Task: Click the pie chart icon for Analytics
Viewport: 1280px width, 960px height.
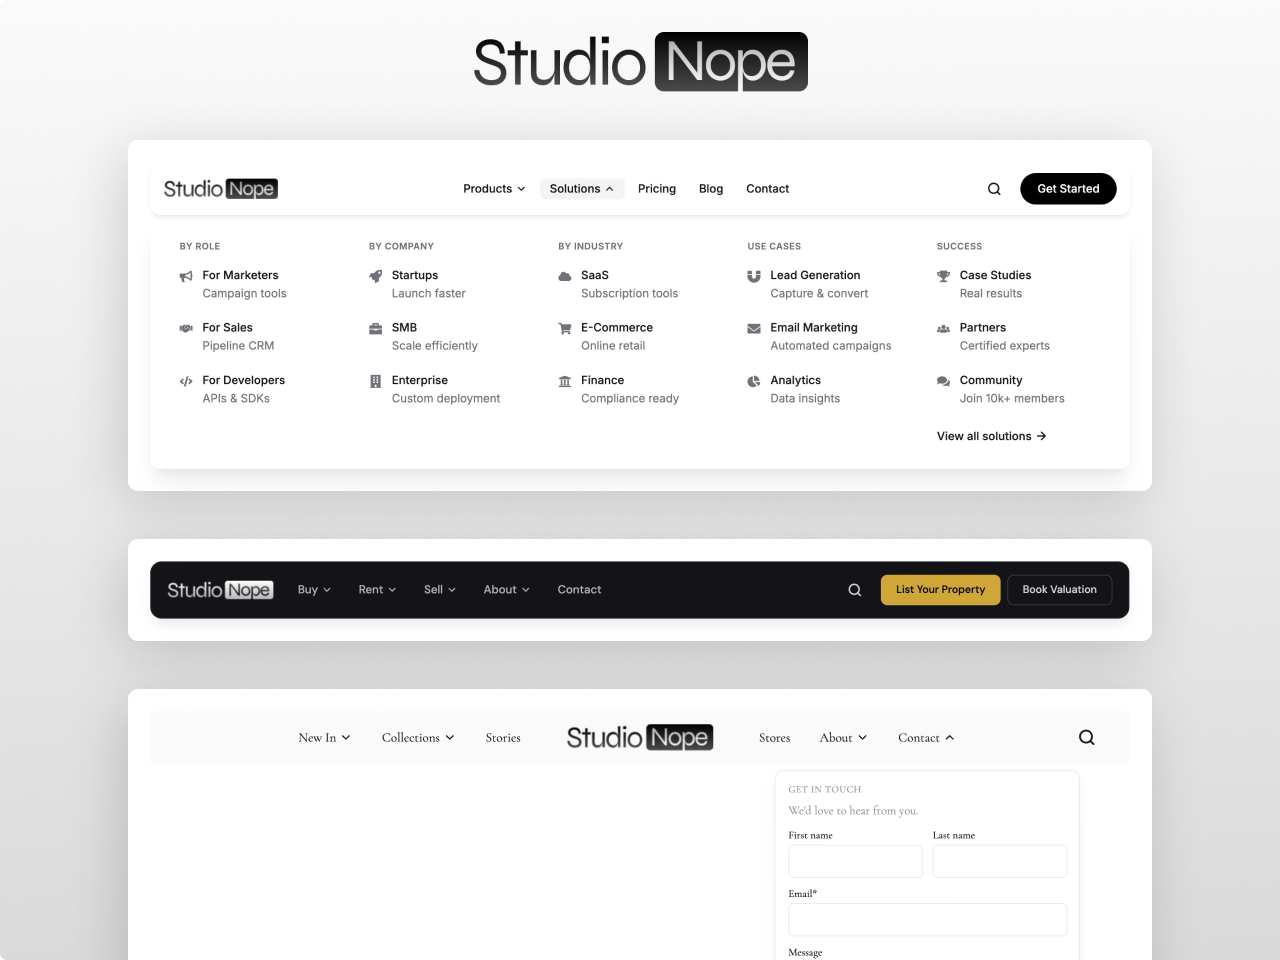Action: pos(754,381)
